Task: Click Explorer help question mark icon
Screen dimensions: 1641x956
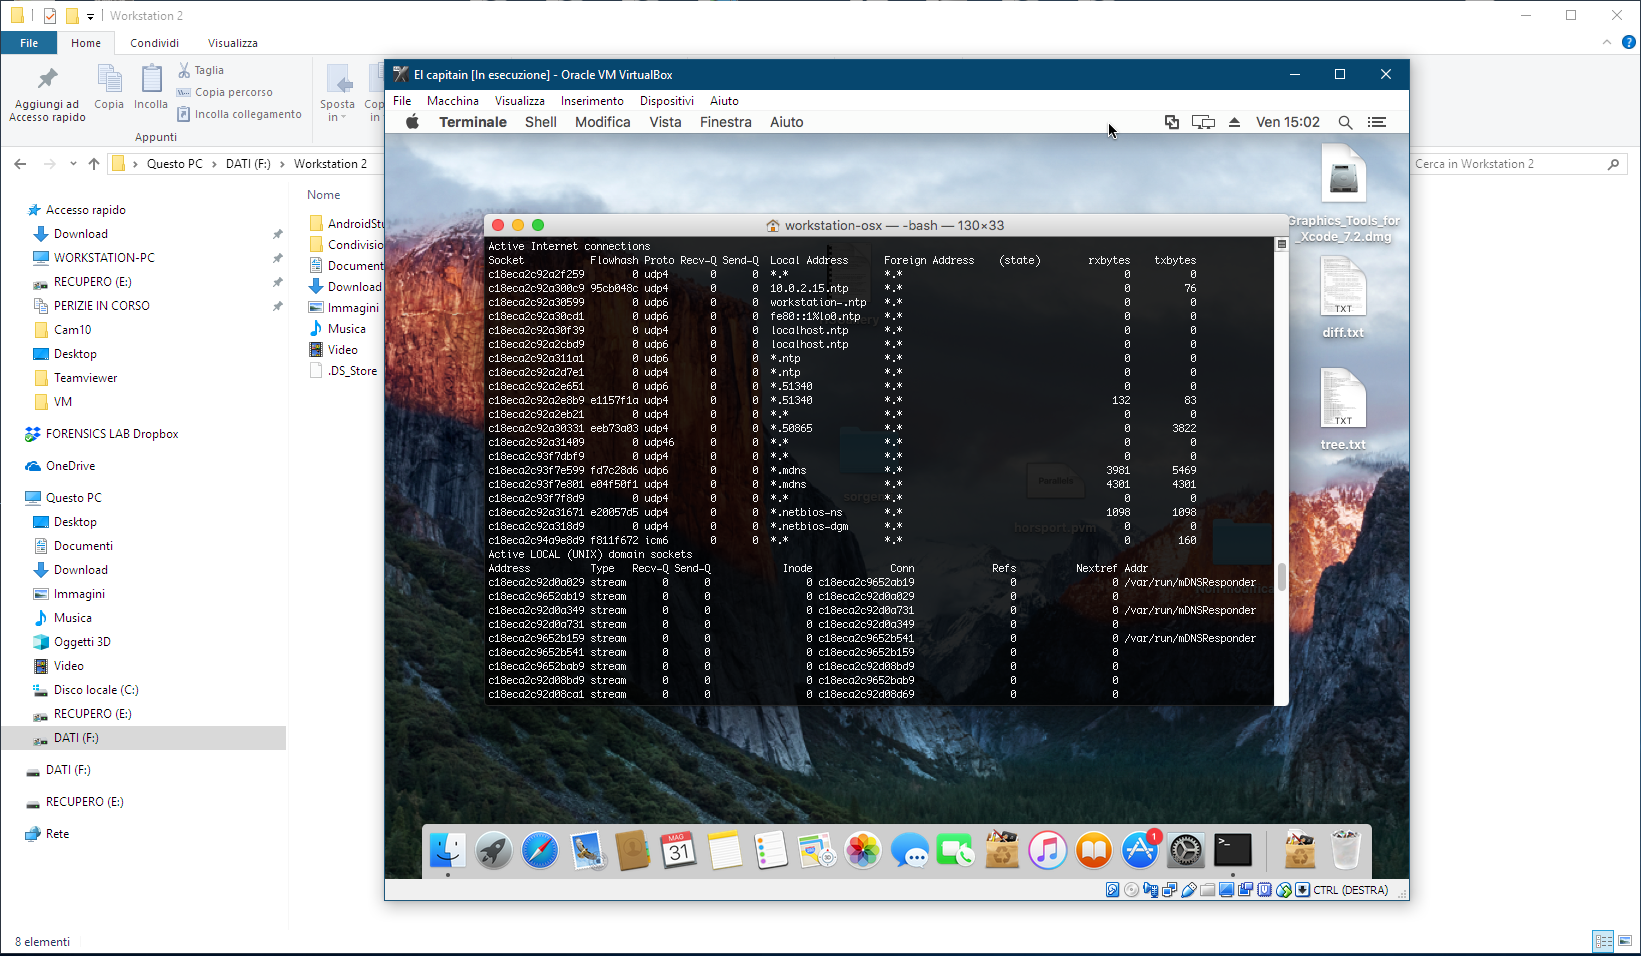Action: [x=1628, y=42]
